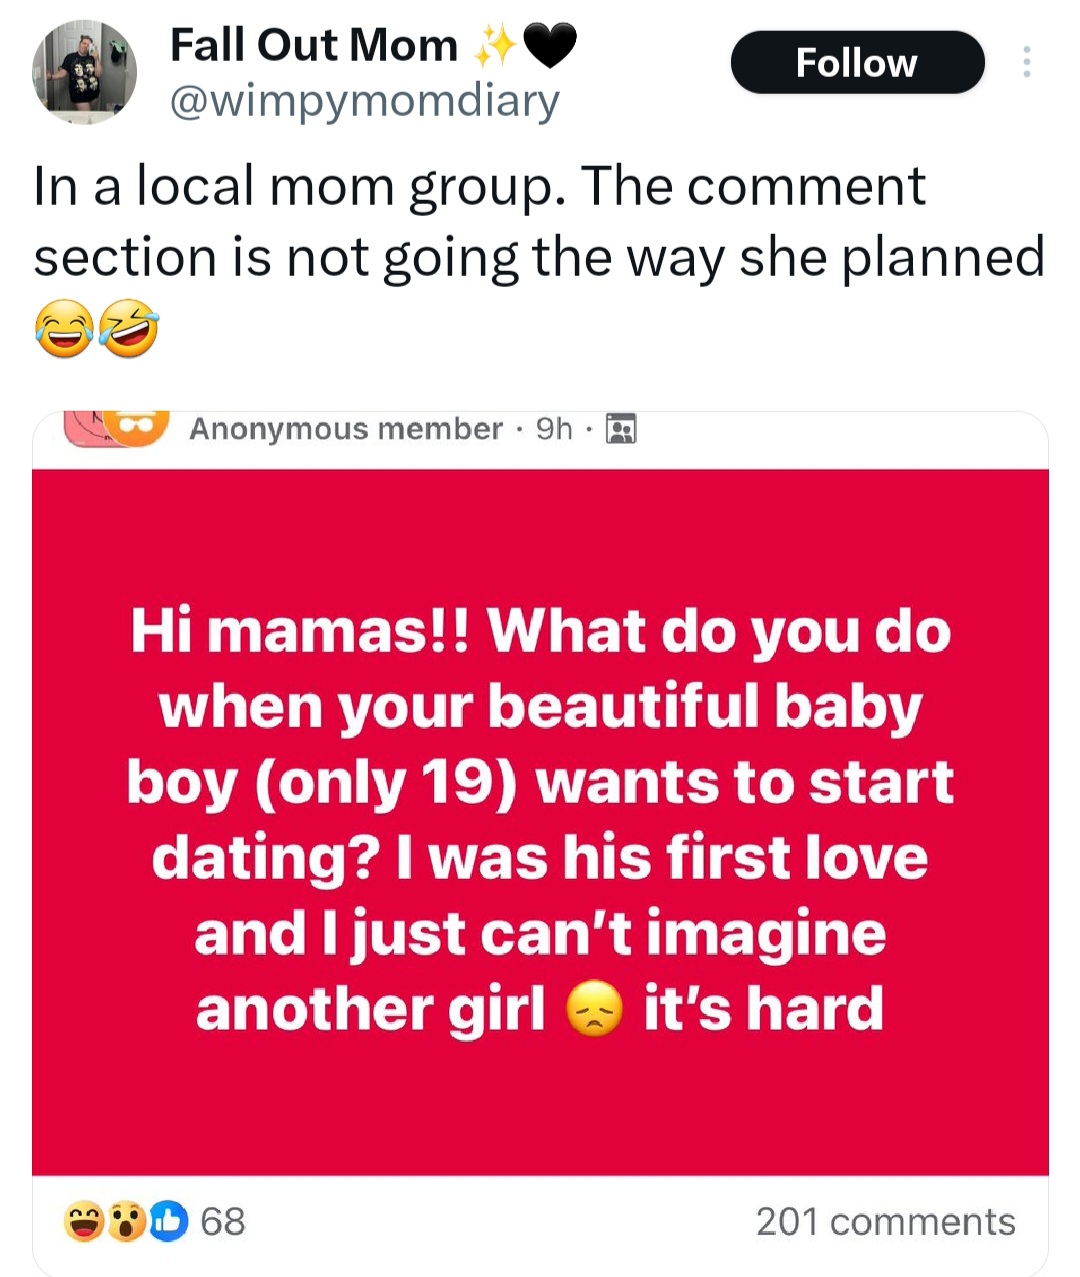Click the Follow button
This screenshot has width=1080, height=1277.
tap(857, 63)
